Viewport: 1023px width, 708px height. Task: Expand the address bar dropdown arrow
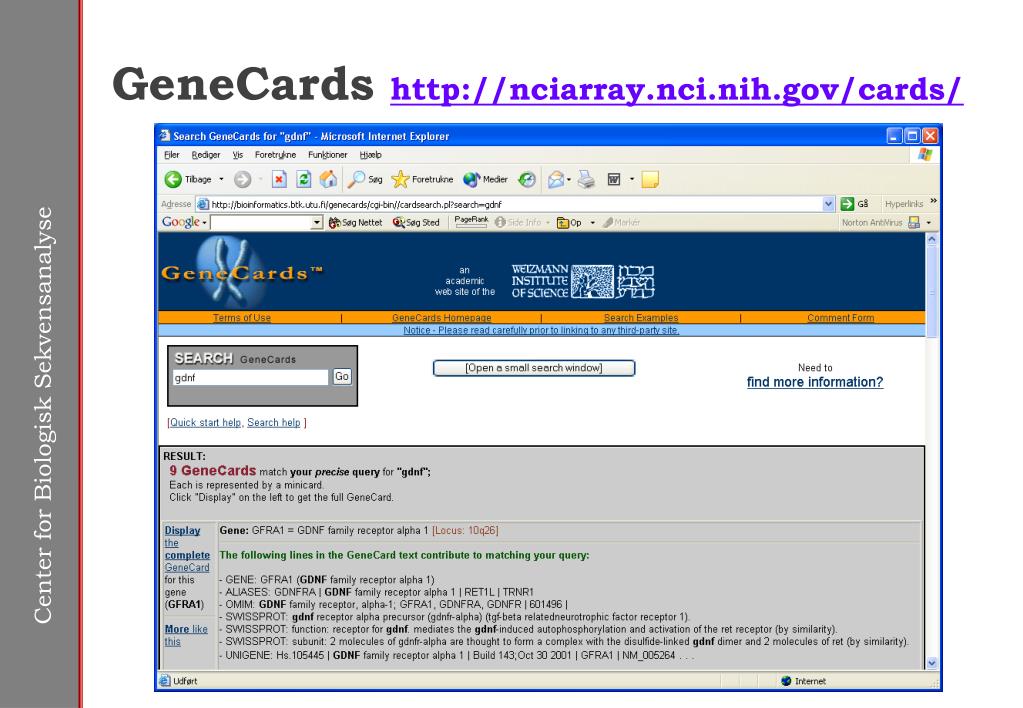[x=828, y=204]
